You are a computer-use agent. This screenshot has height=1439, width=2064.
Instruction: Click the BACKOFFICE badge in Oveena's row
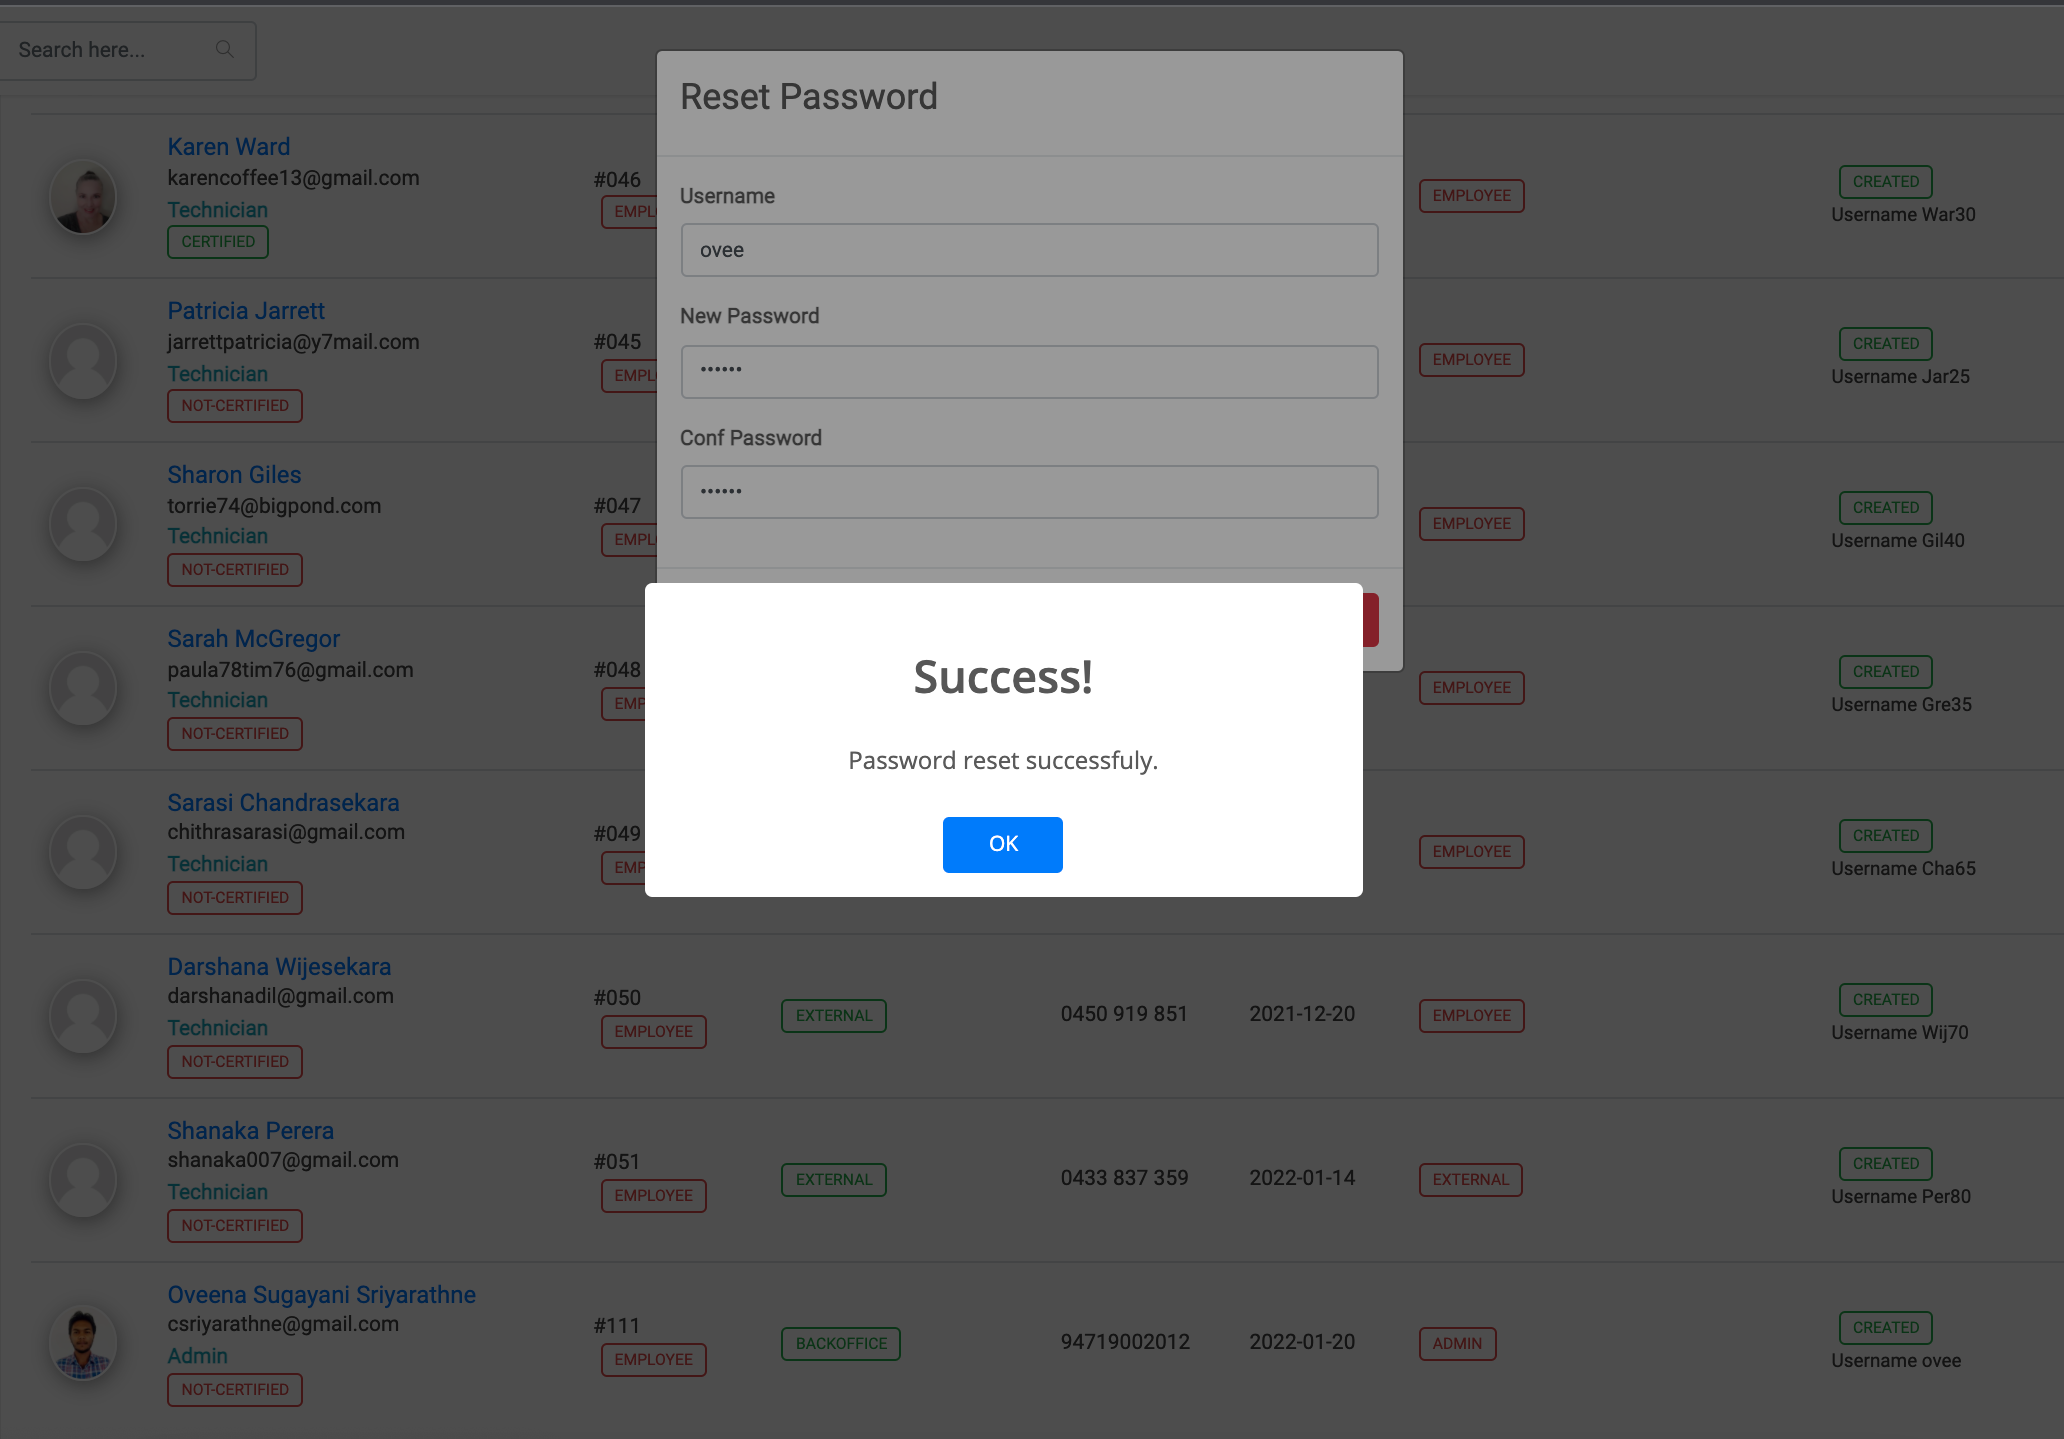pyautogui.click(x=840, y=1344)
